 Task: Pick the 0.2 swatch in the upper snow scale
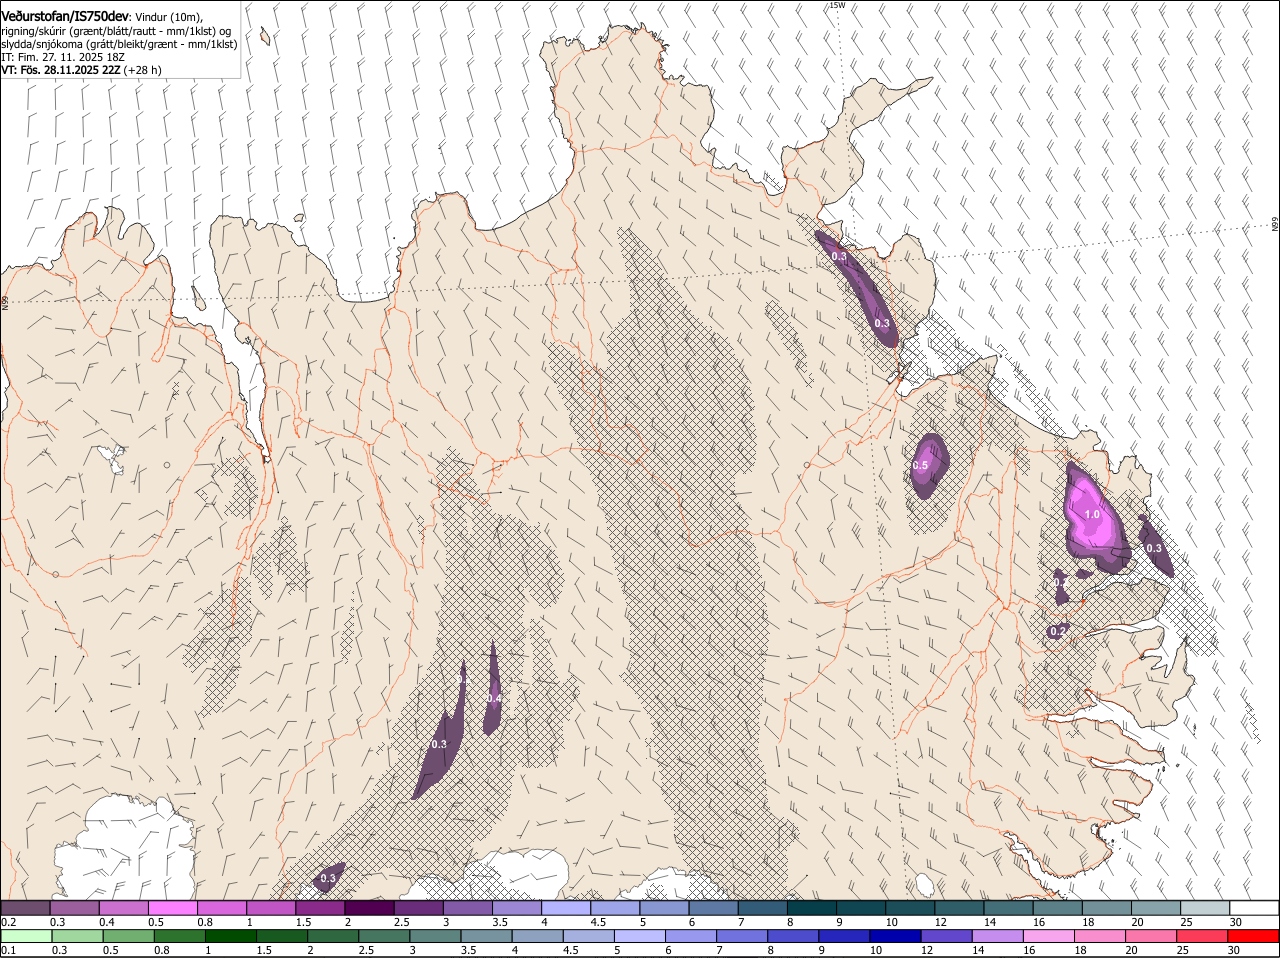[x=25, y=908]
